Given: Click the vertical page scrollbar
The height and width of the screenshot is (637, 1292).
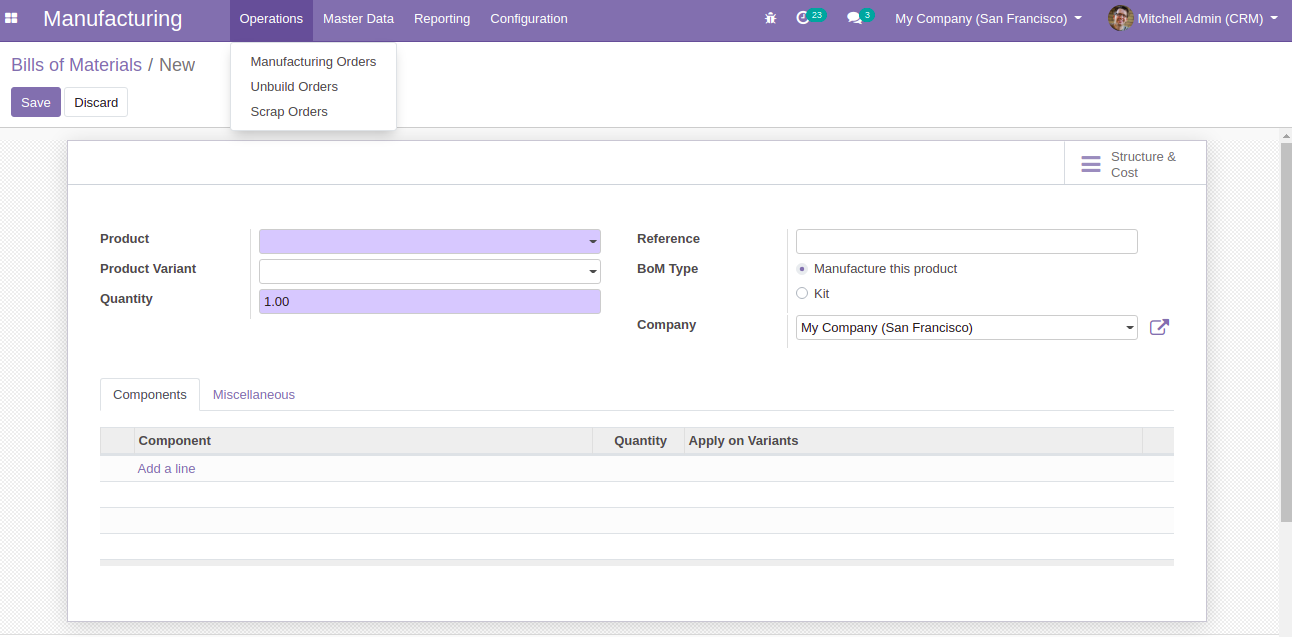Looking at the screenshot, I should pos(1286,332).
